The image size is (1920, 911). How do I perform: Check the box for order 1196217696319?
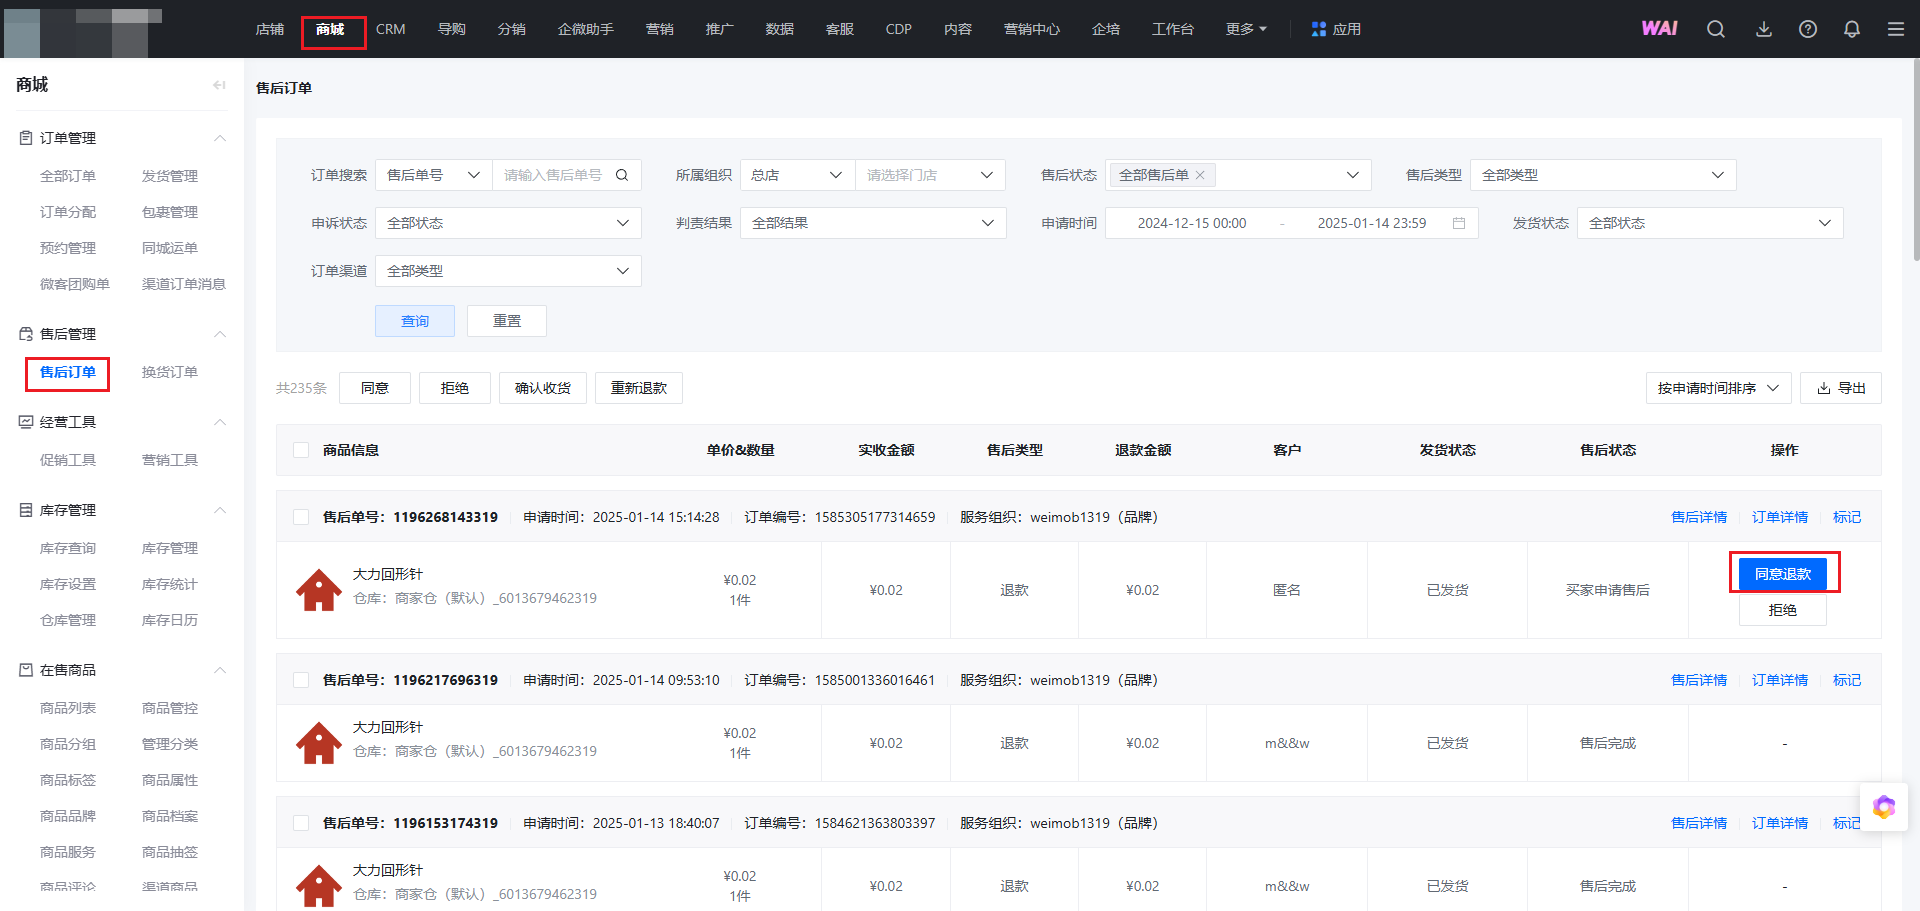(301, 680)
